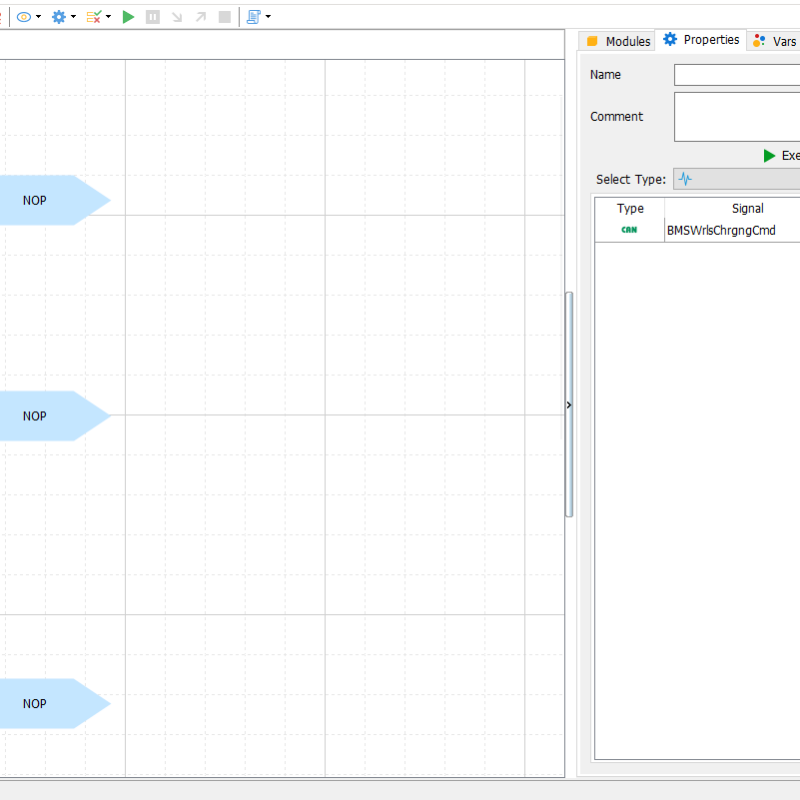This screenshot has width=800, height=800.
Task: Click the checklist validation icon
Action: (x=94, y=17)
